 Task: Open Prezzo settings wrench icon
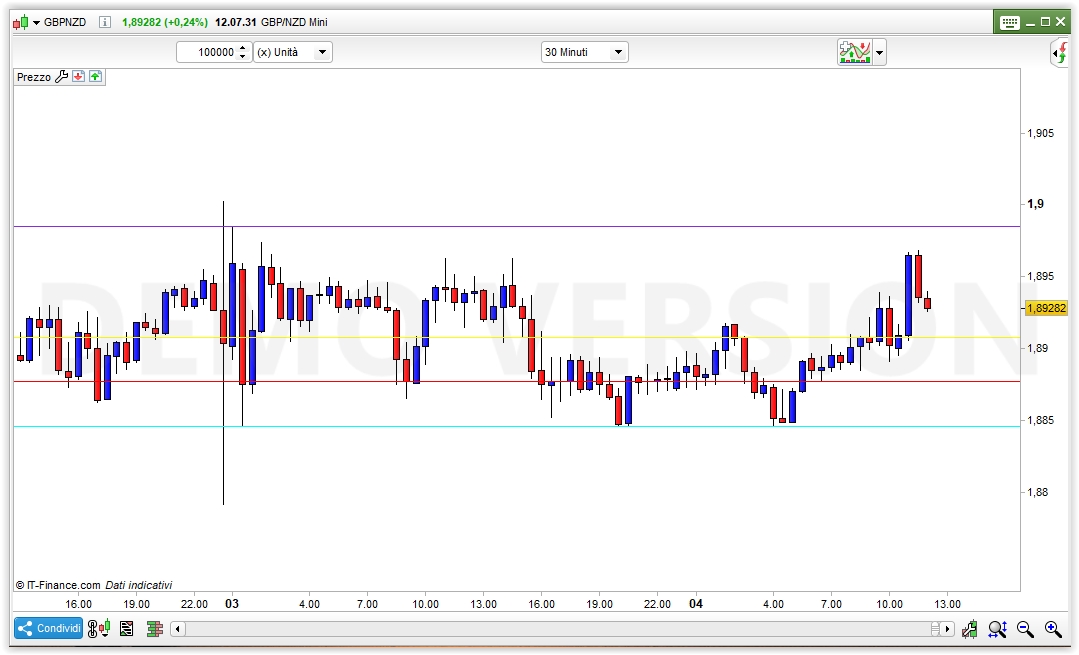(61, 76)
